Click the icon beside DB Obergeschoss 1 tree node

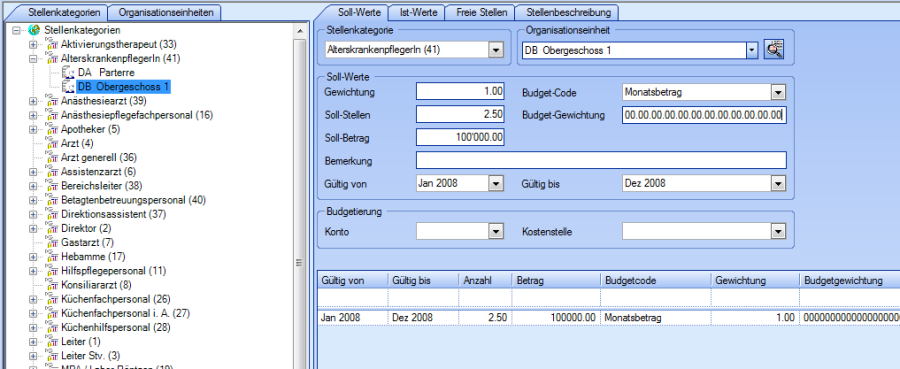point(68,87)
